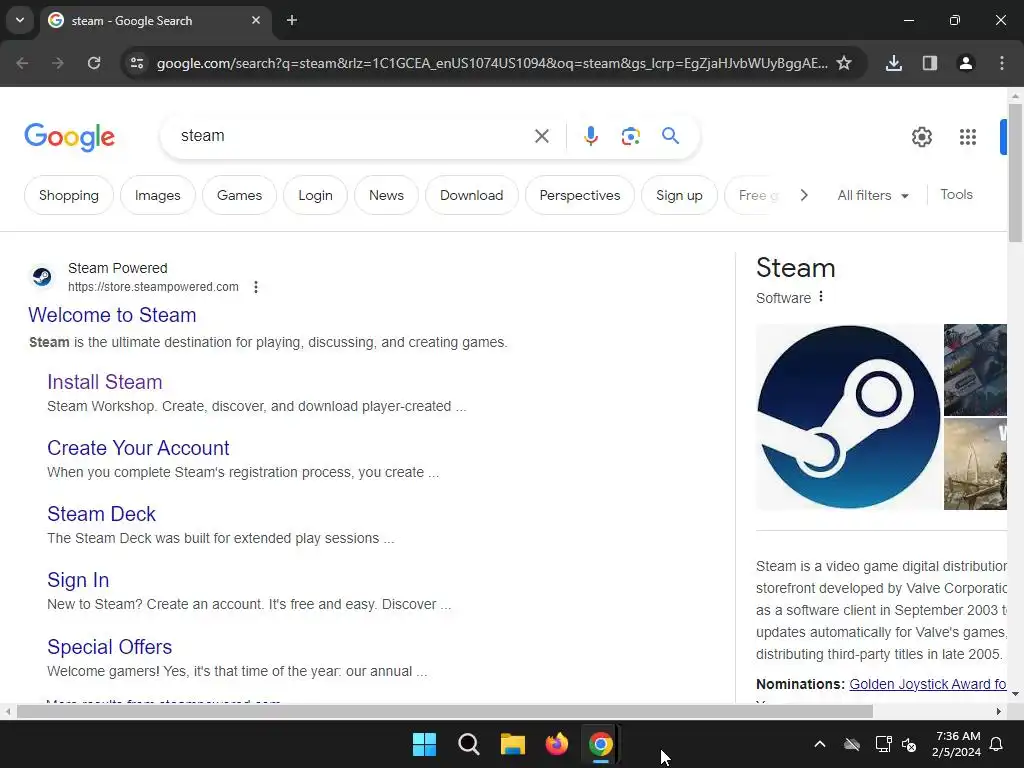Click the vertical page scrollbar
Viewport: 1024px width, 768px height.
pyautogui.click(x=1015, y=172)
